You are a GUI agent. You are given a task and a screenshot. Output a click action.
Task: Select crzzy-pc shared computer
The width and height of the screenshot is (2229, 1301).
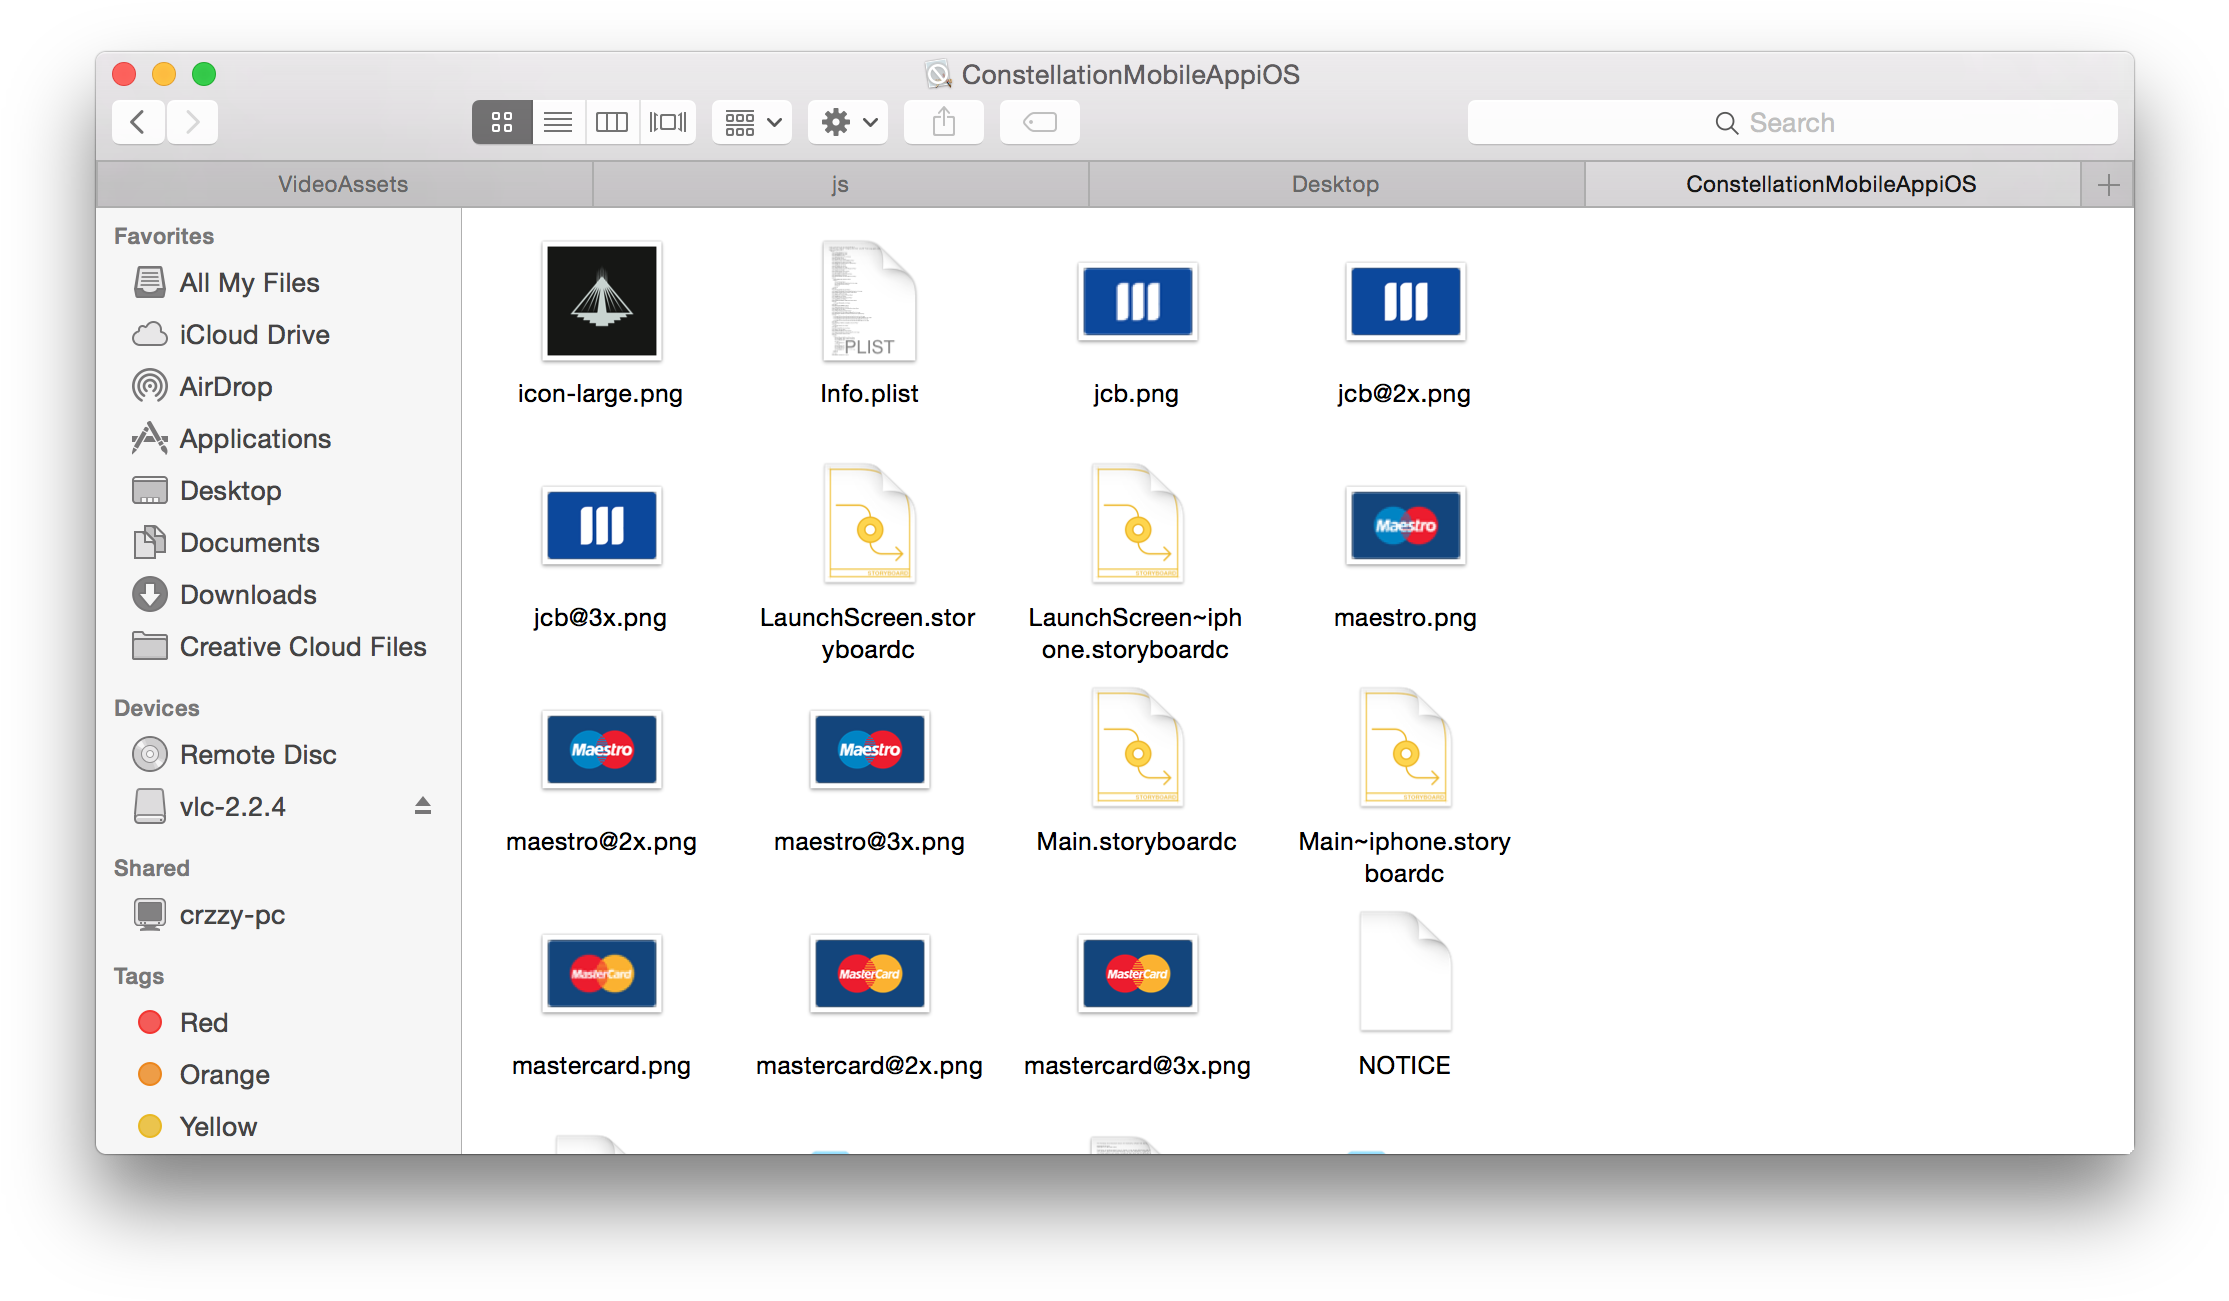click(278, 915)
